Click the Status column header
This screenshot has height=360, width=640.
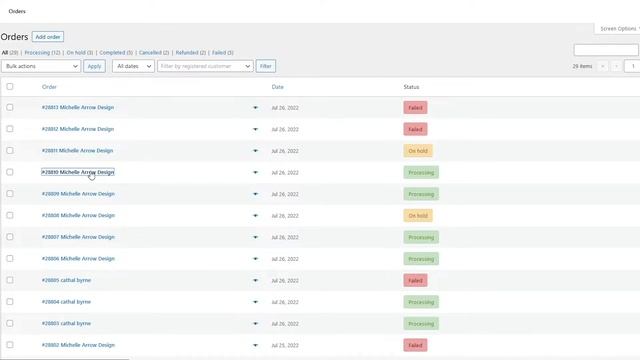click(411, 87)
